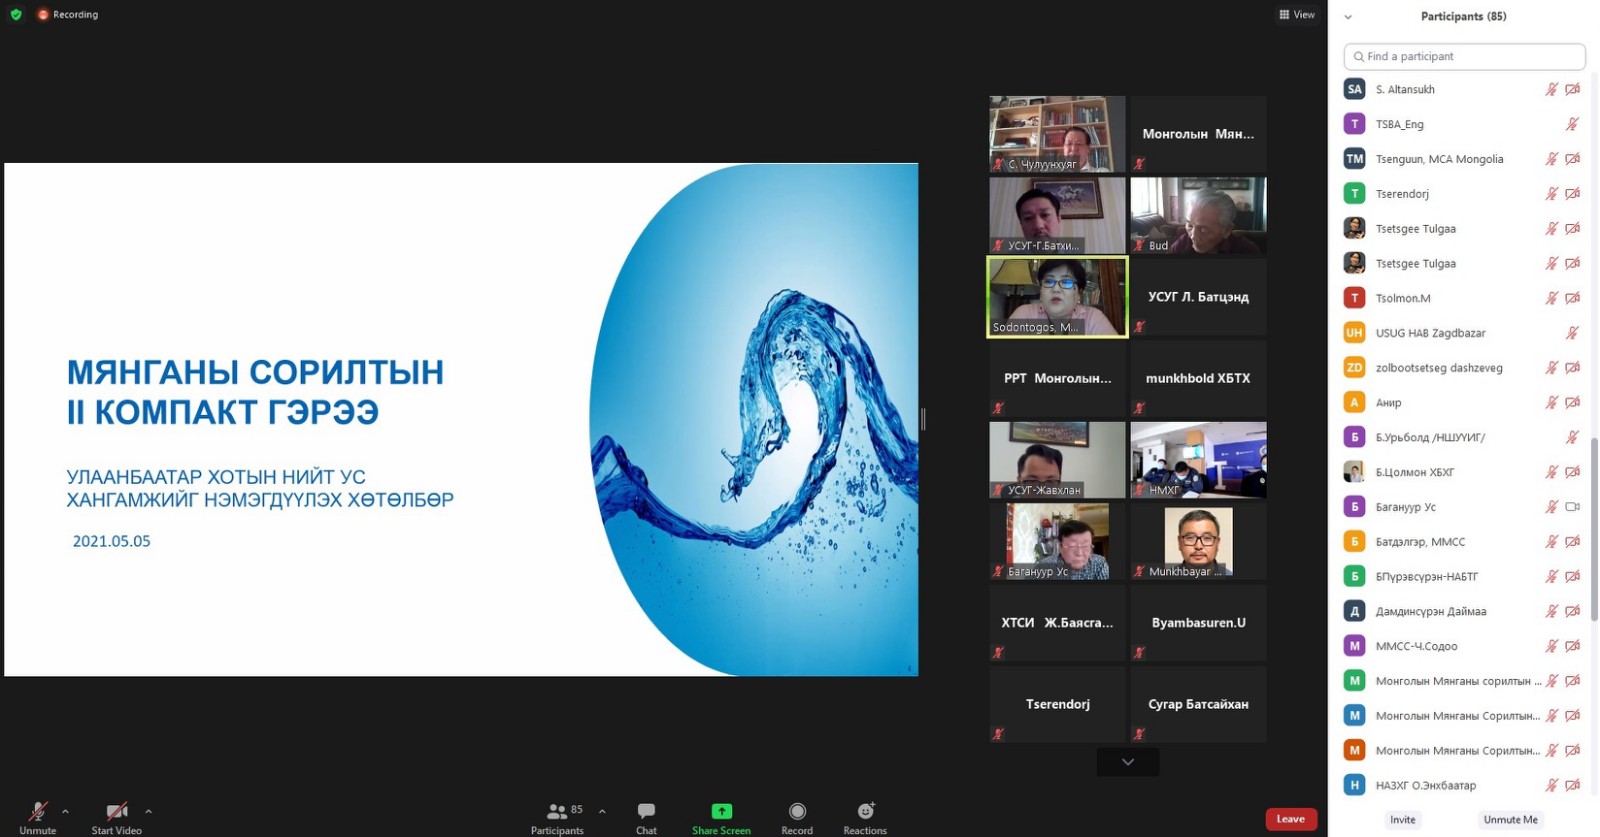The width and height of the screenshot is (1600, 837).
Task: Click the Unmute Me button
Action: 1510,820
